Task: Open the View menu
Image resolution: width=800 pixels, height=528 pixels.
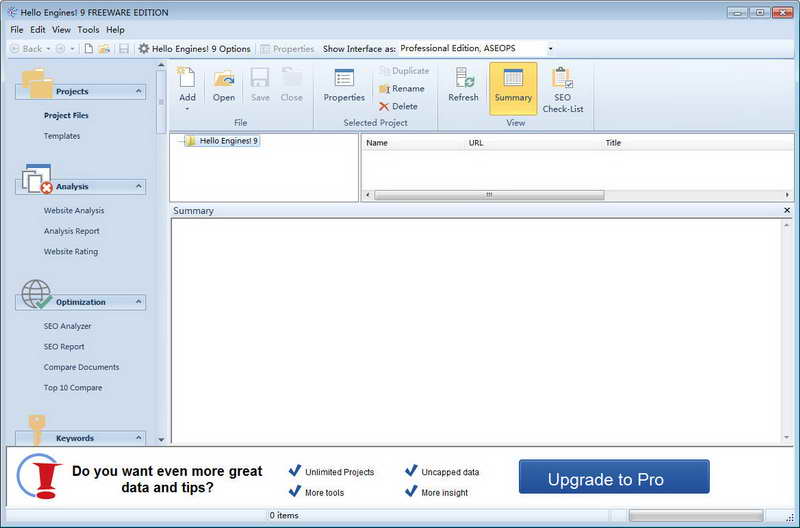Action: pyautogui.click(x=61, y=30)
